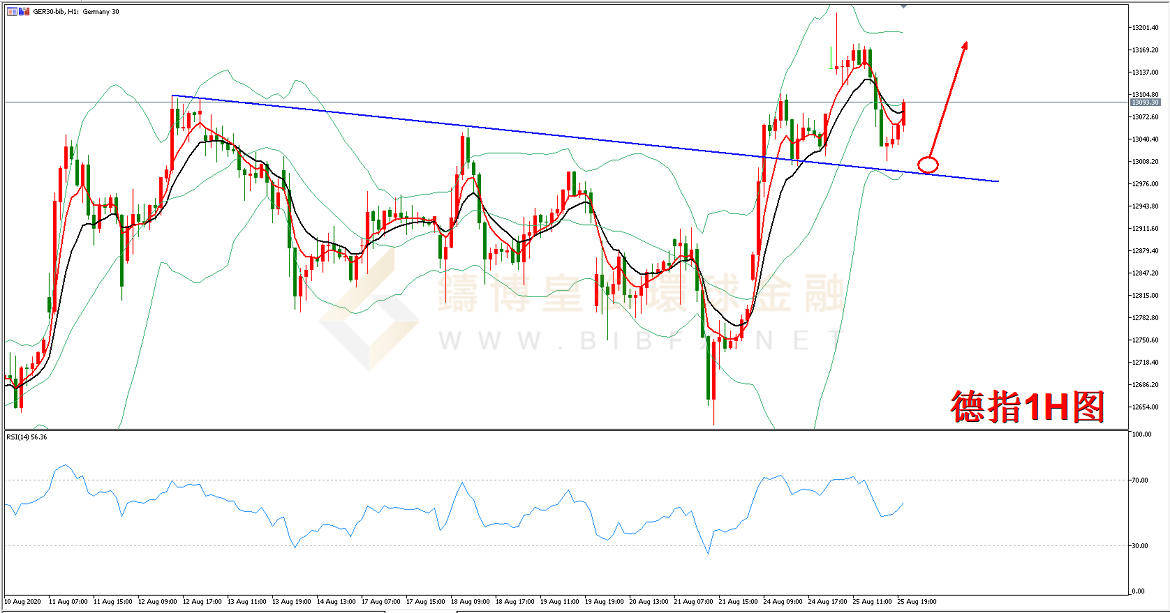The image size is (1170, 613).
Task: Click the first chart icon beside GER30-bib
Action: pos(11,10)
